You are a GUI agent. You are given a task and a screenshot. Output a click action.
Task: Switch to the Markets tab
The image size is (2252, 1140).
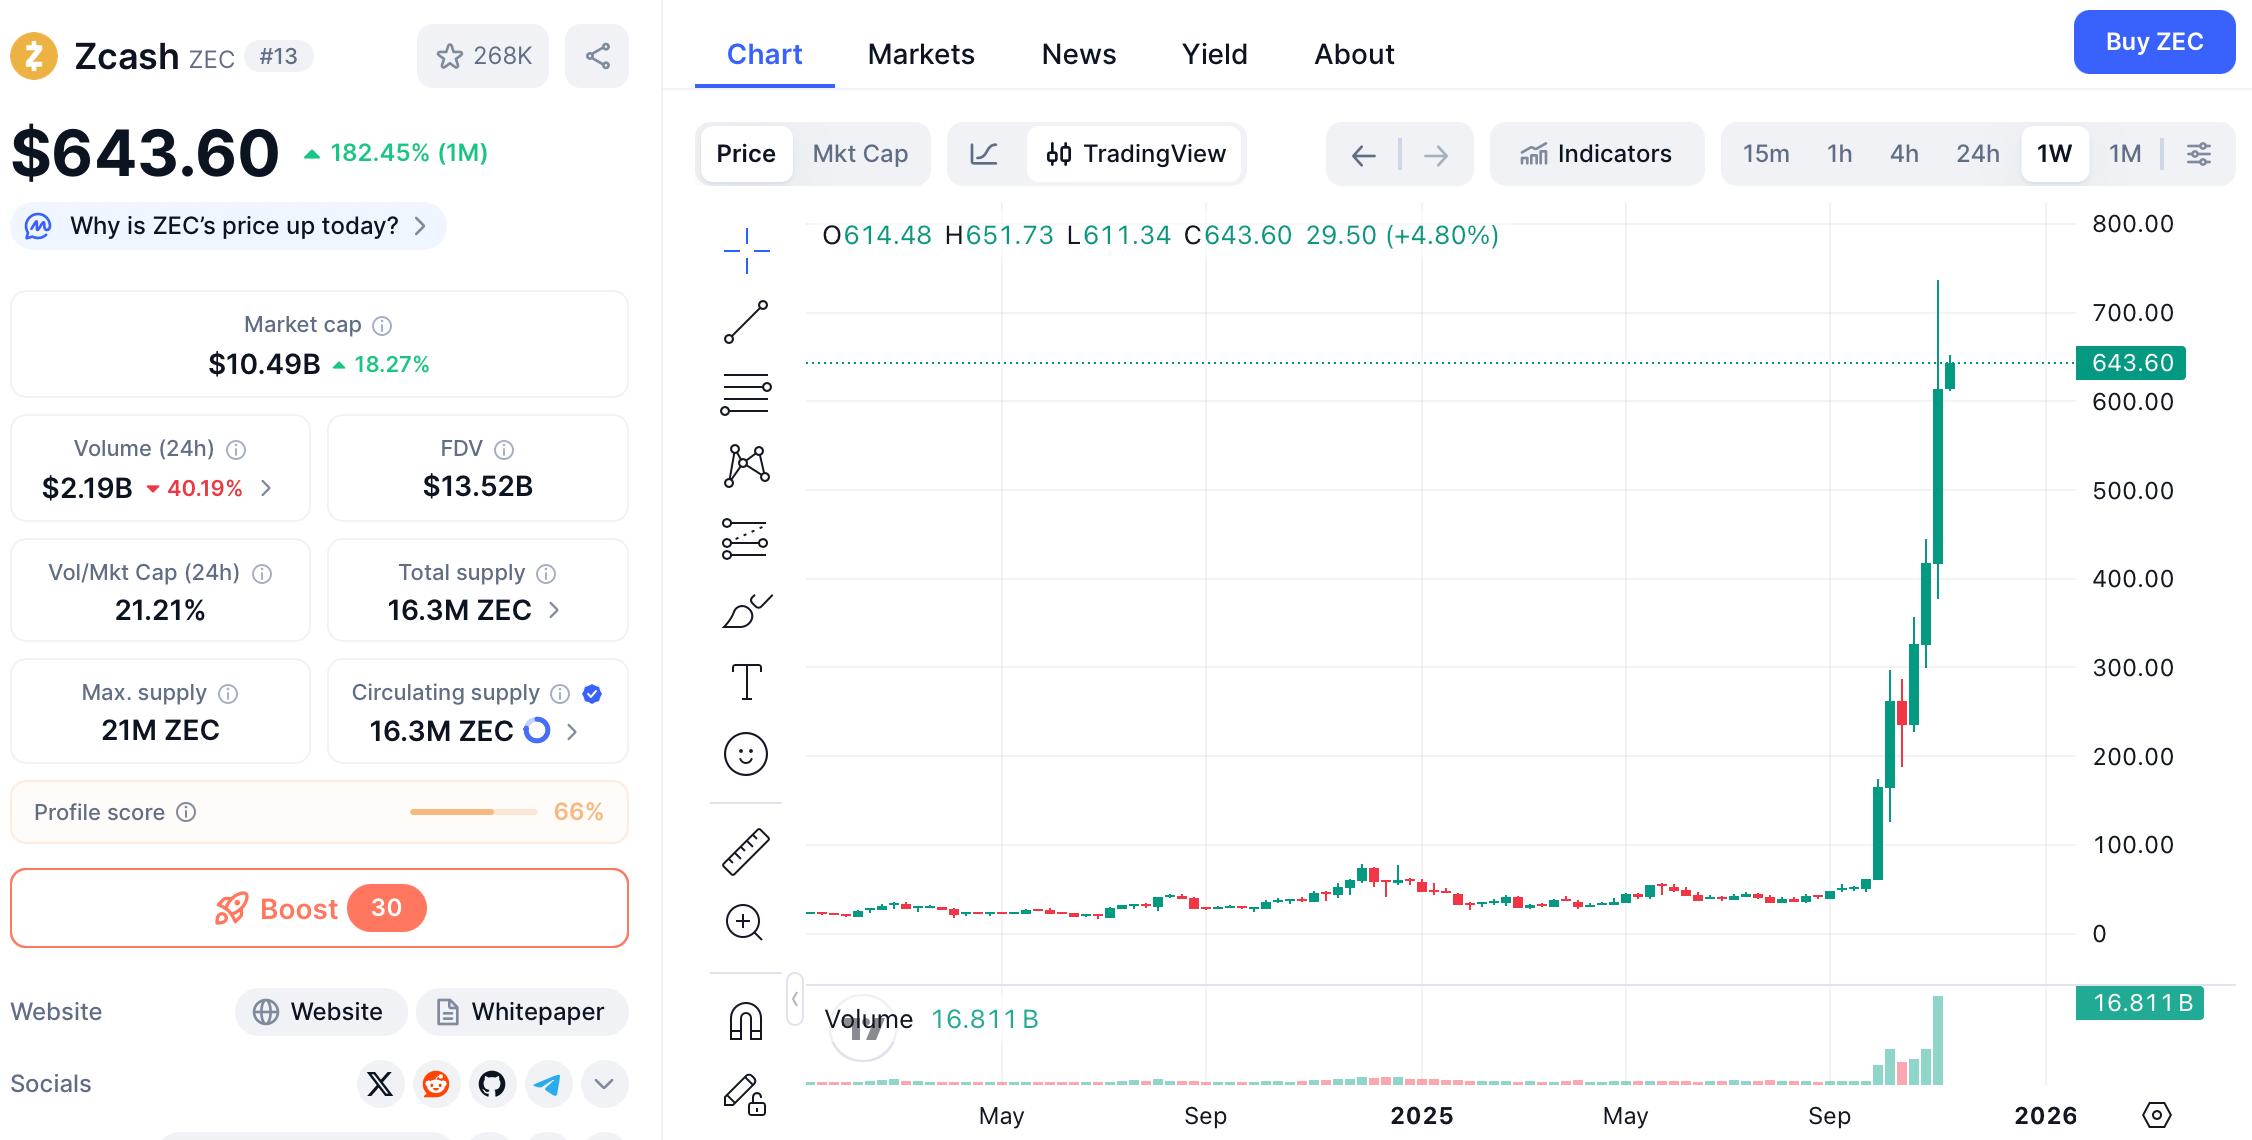[920, 54]
